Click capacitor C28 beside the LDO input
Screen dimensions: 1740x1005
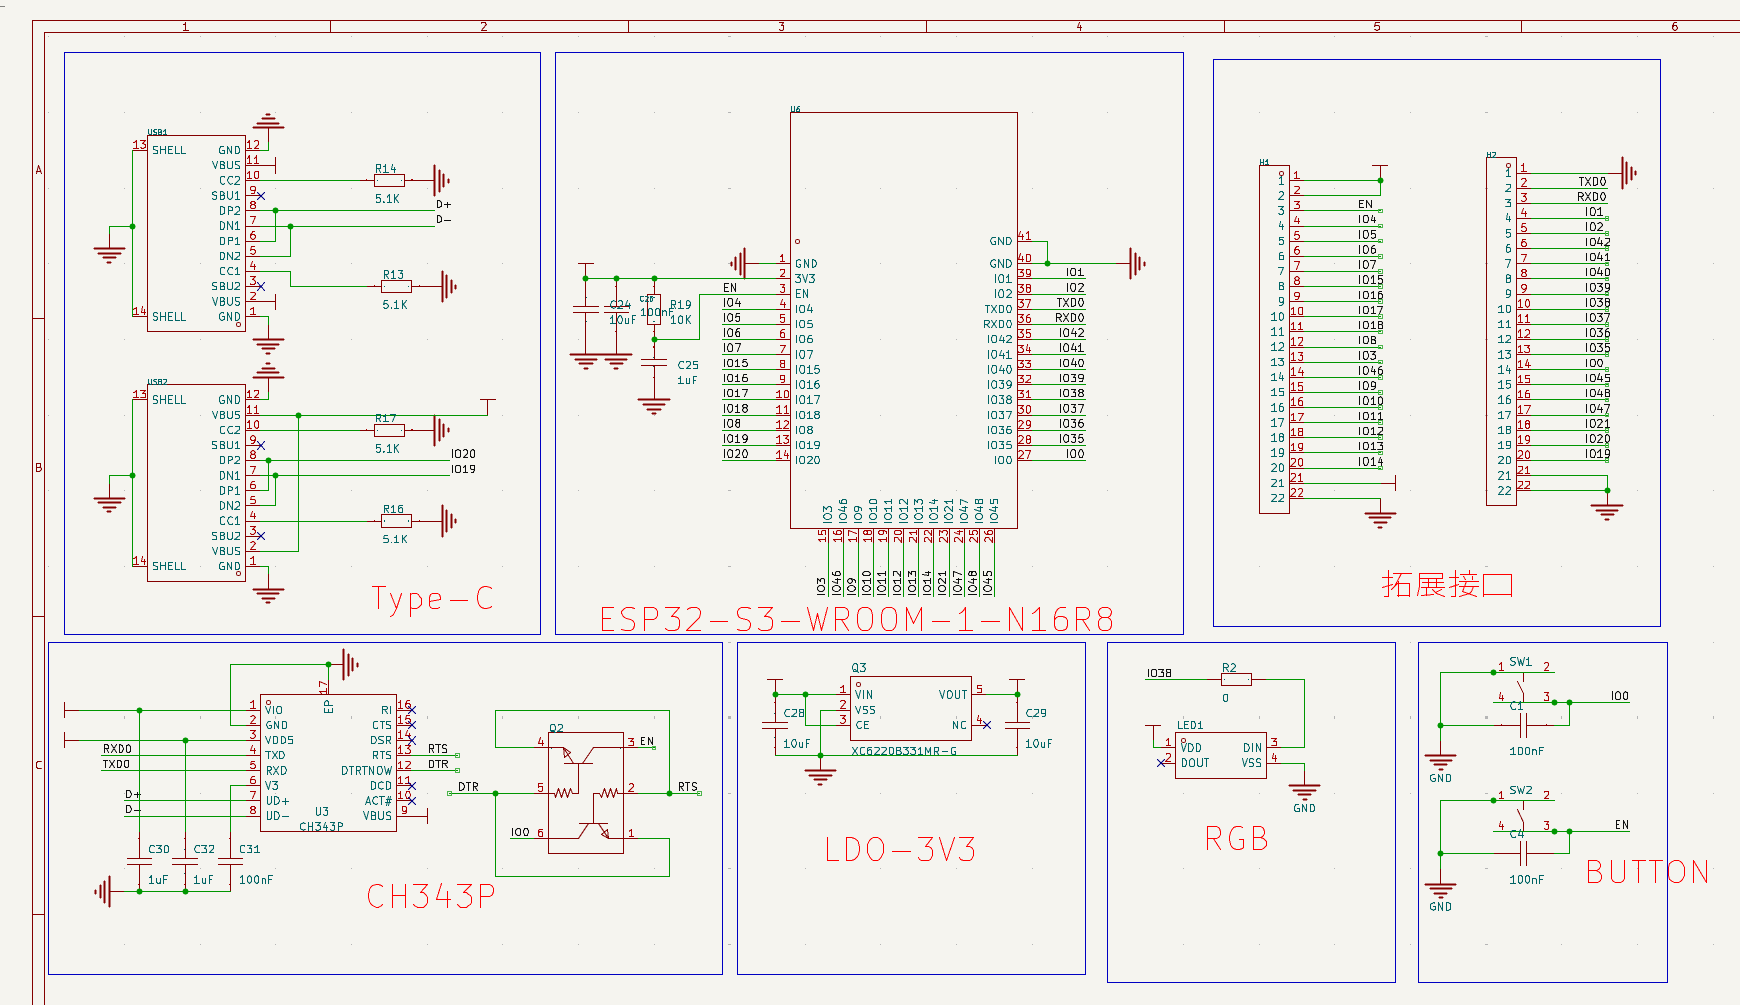[776, 723]
